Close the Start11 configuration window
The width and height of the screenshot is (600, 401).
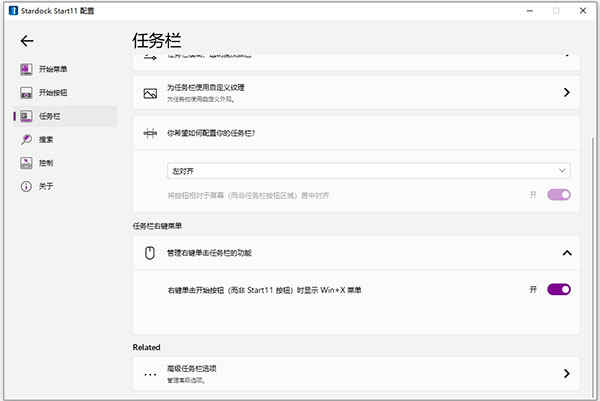point(583,11)
